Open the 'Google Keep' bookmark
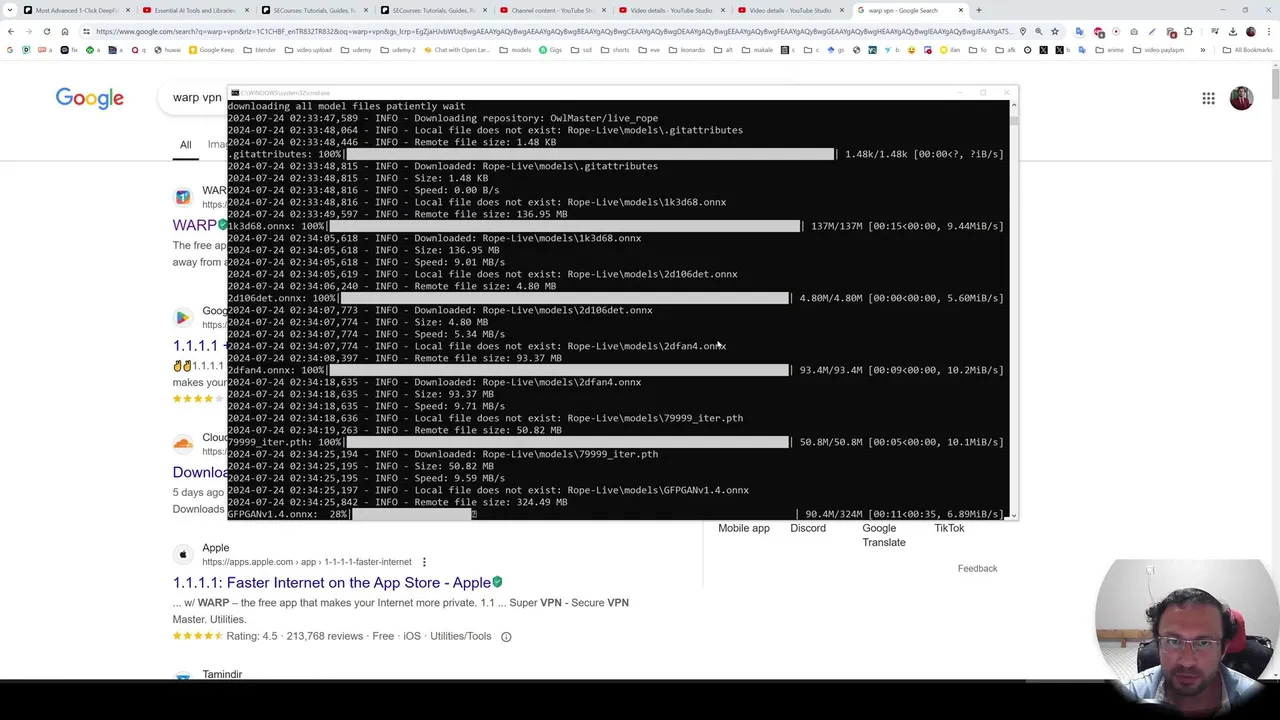The image size is (1280, 720). pos(211,50)
